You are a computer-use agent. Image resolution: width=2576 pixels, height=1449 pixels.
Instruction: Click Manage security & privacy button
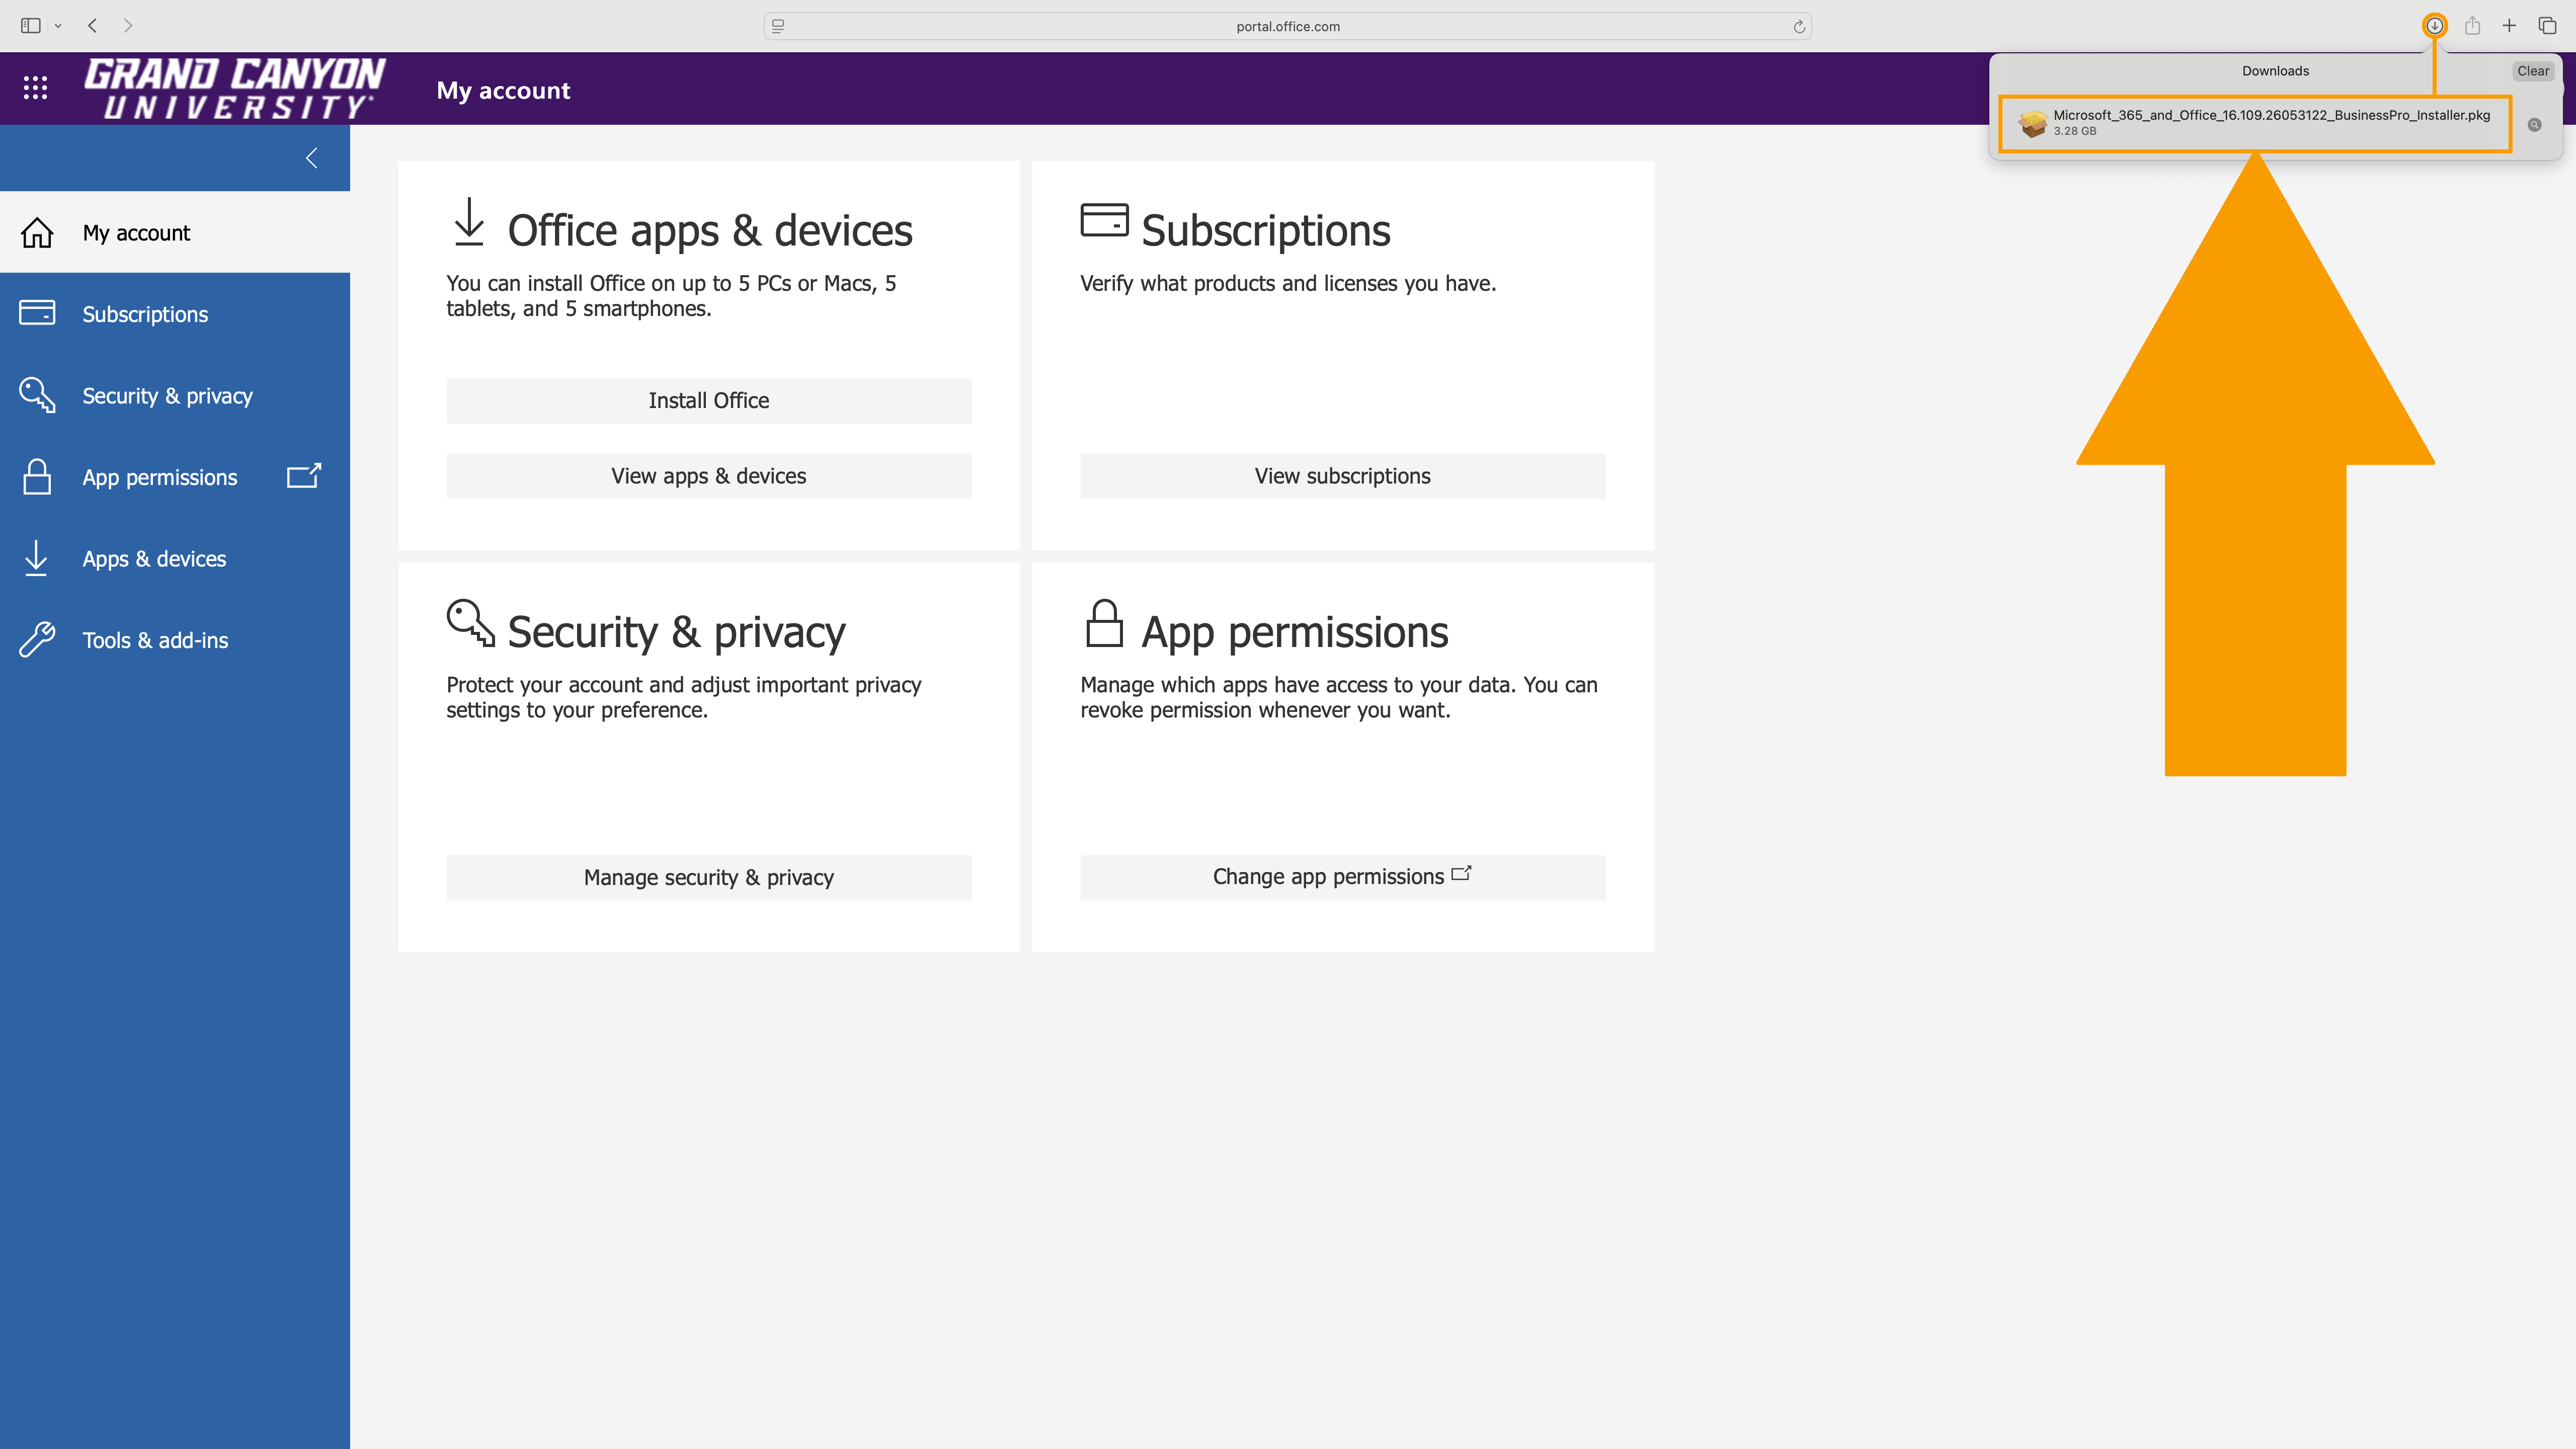point(708,877)
